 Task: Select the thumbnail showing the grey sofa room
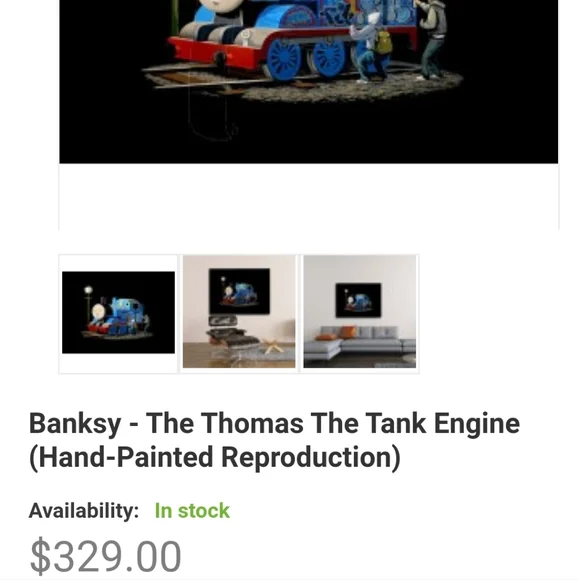360,314
